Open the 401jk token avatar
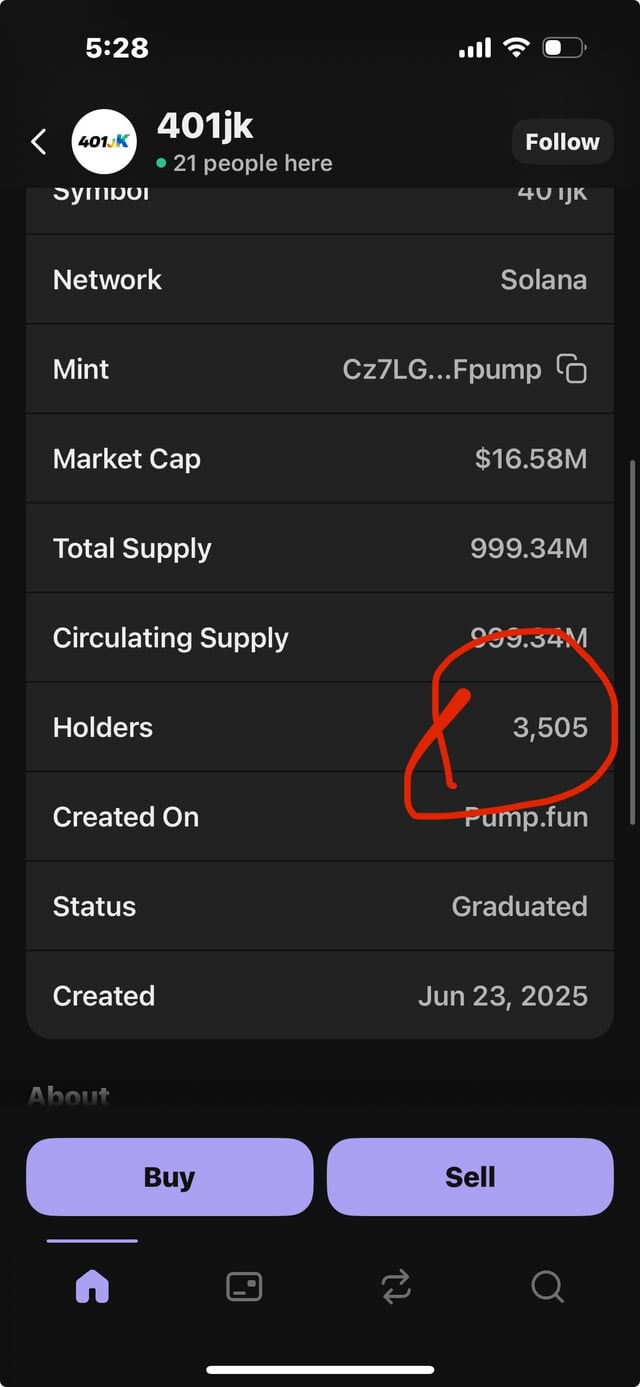 tap(104, 142)
